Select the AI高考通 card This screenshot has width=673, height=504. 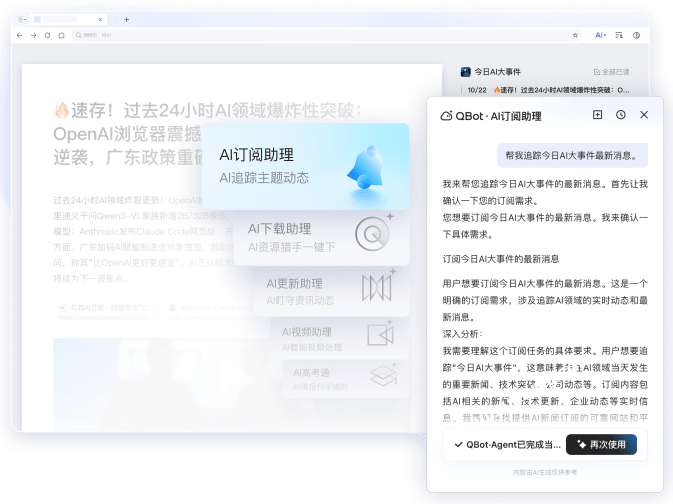tap(346, 379)
